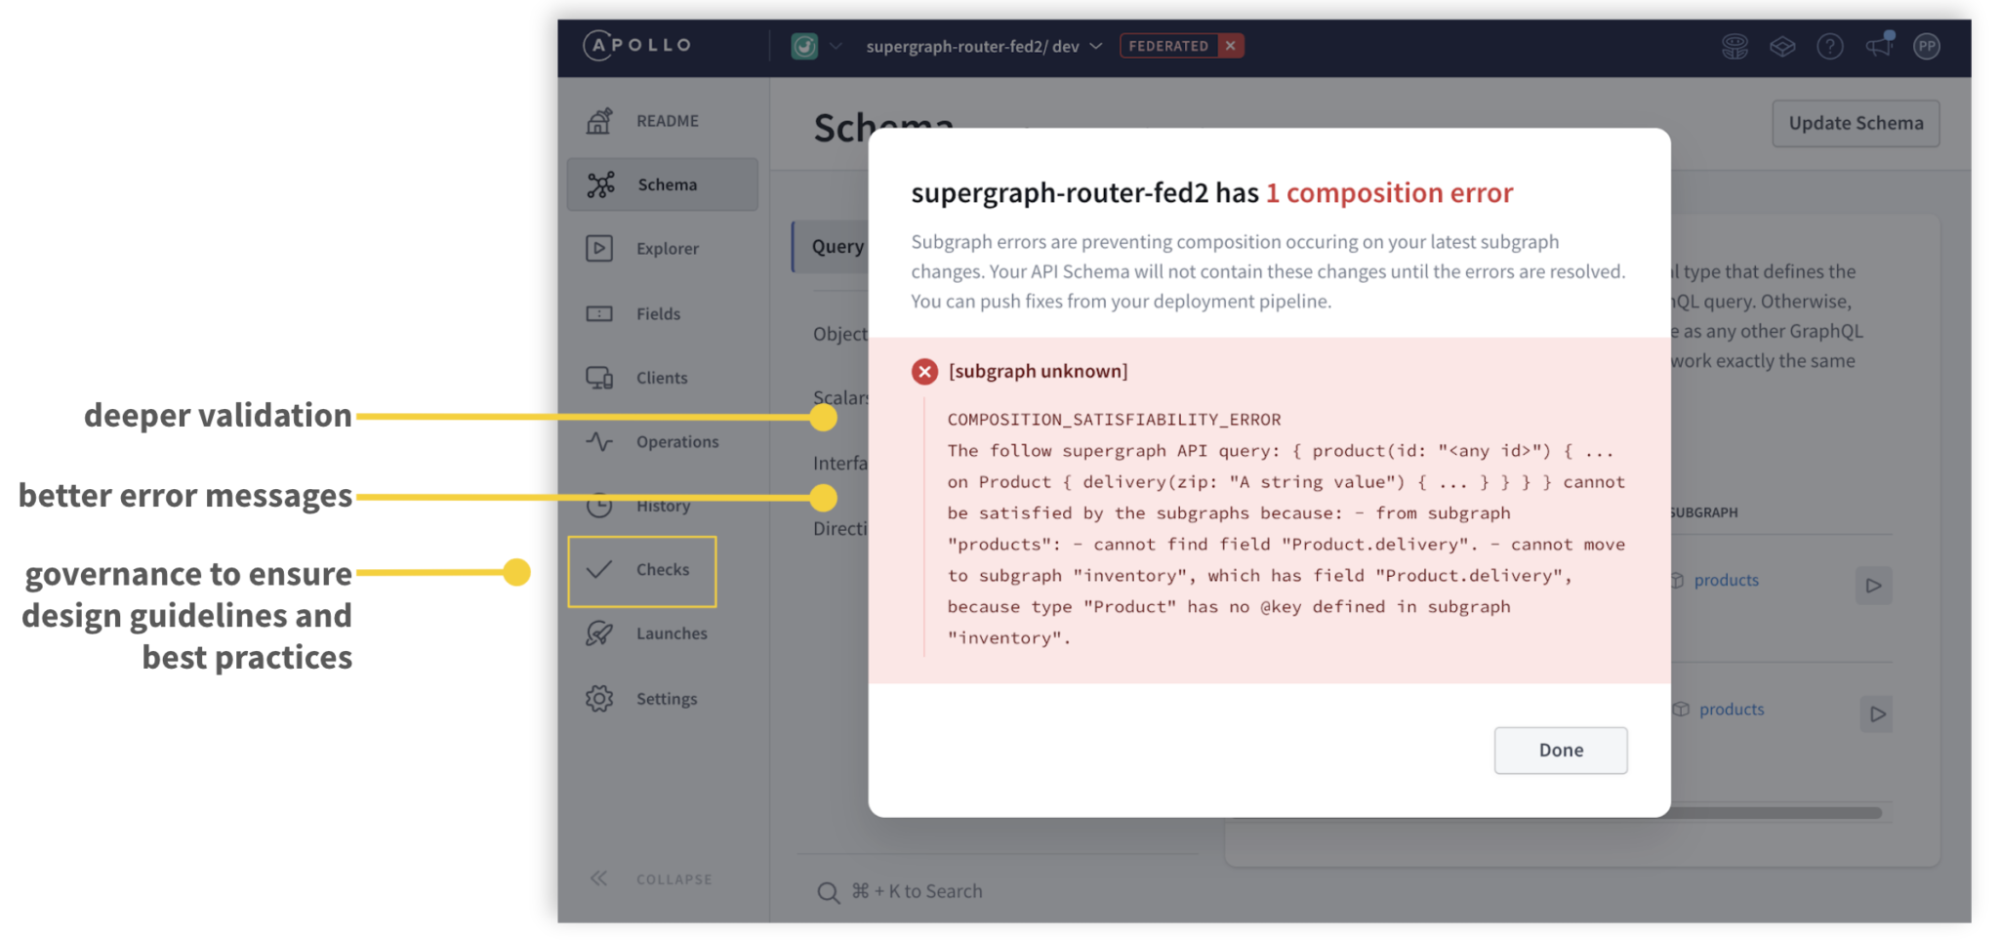Click the Apollo logo in header

click(x=637, y=46)
